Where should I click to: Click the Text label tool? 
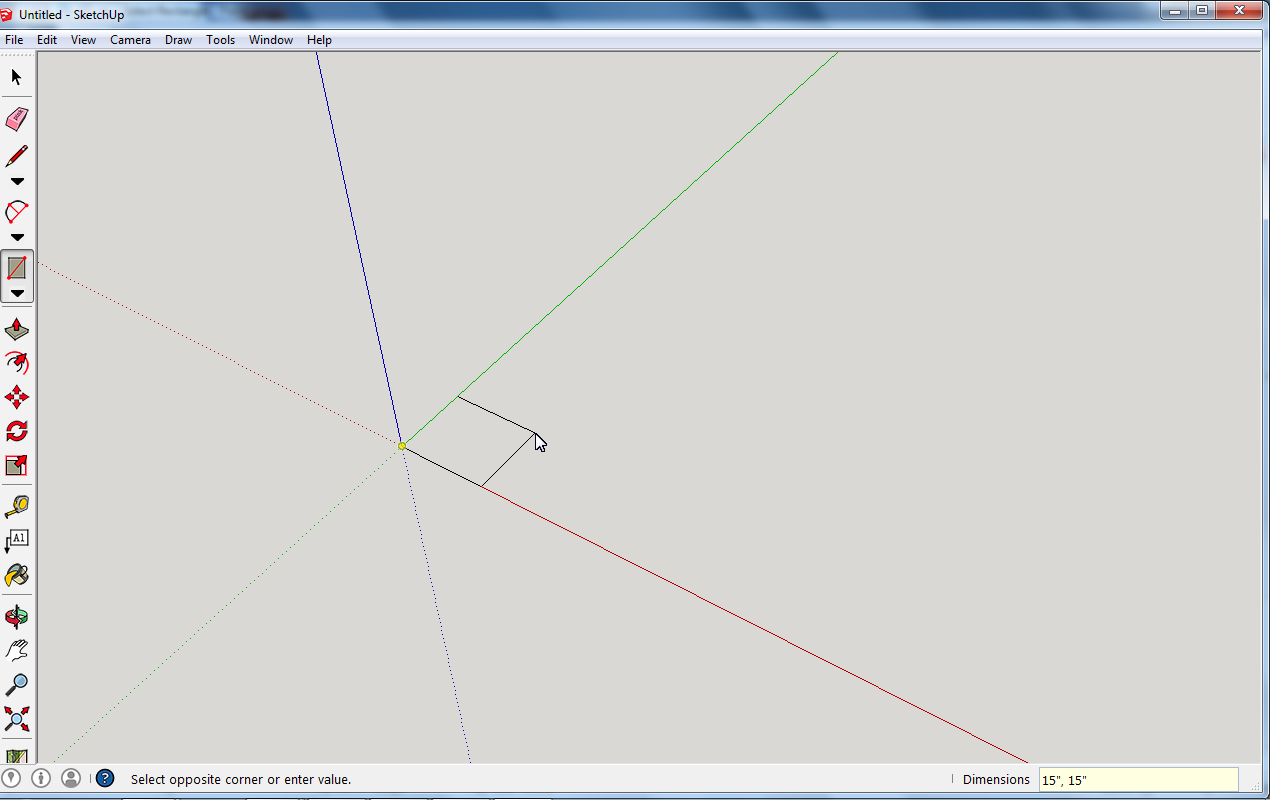pos(17,541)
